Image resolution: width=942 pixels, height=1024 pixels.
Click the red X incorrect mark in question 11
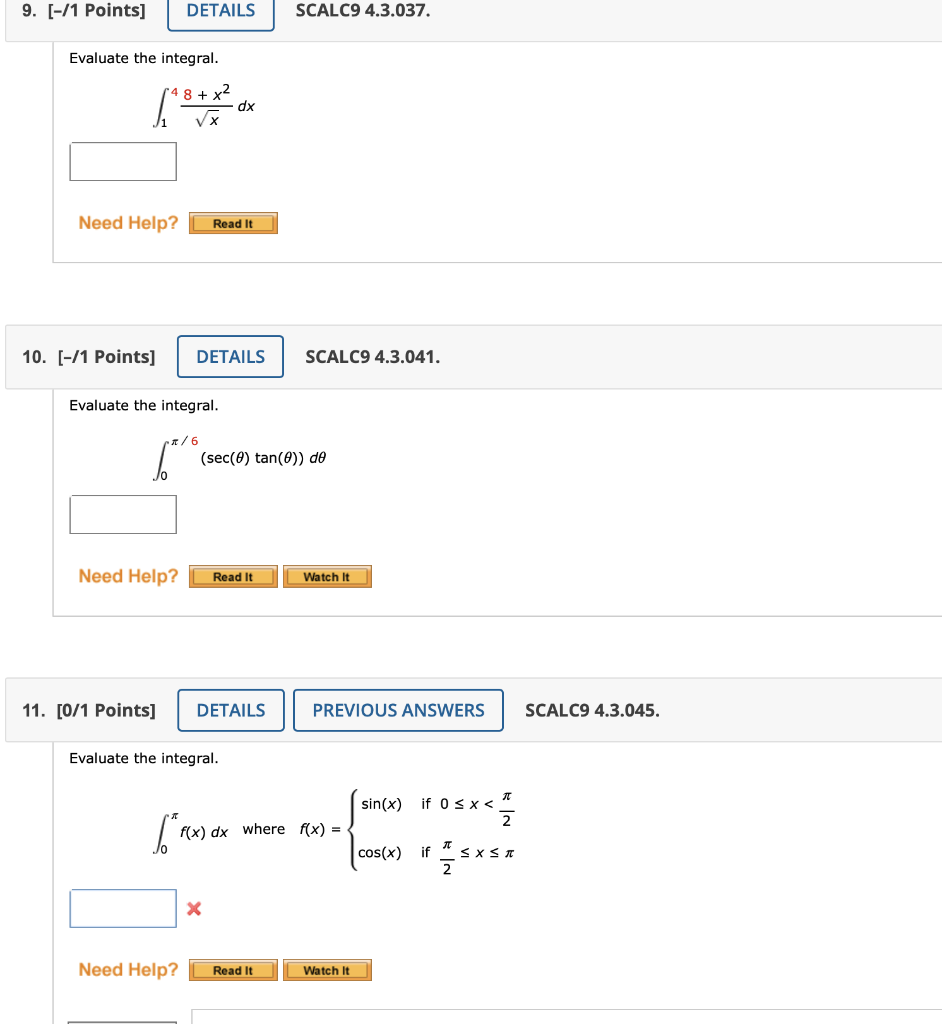pos(194,908)
